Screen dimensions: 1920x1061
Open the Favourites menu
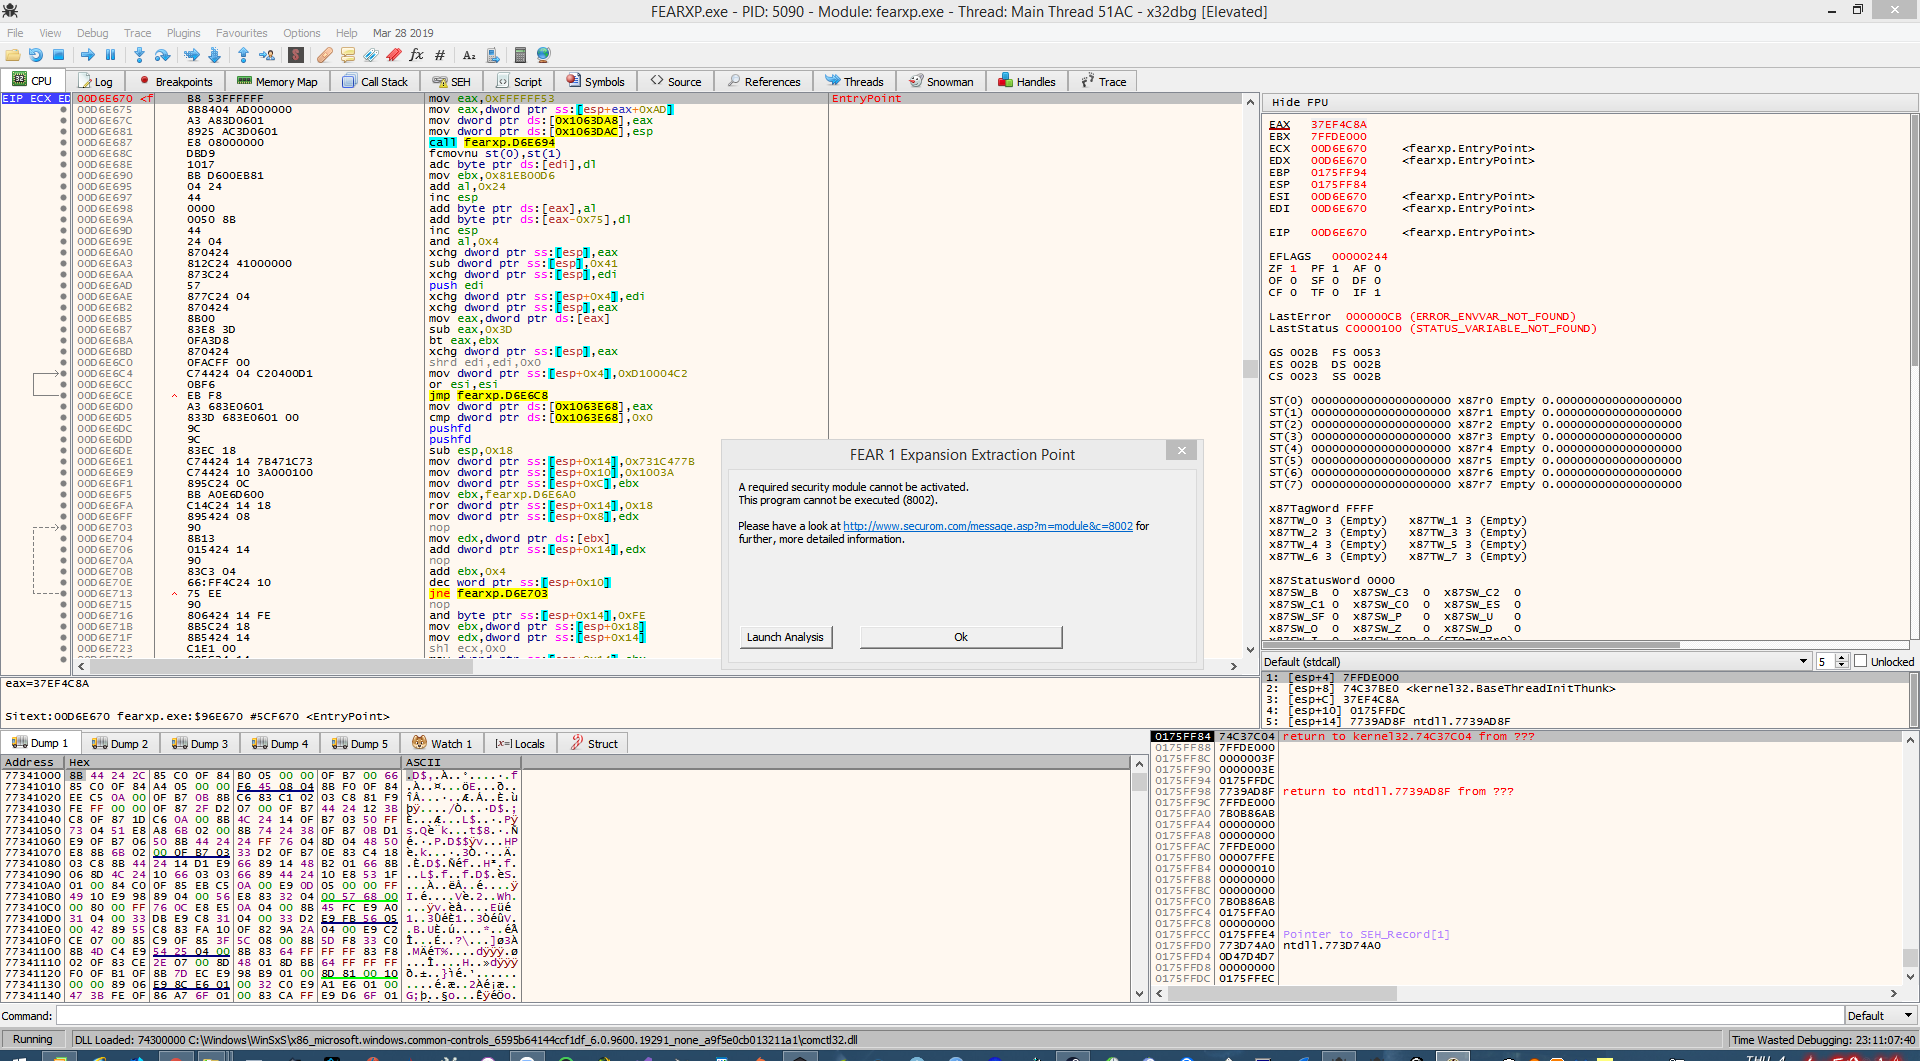241,33
